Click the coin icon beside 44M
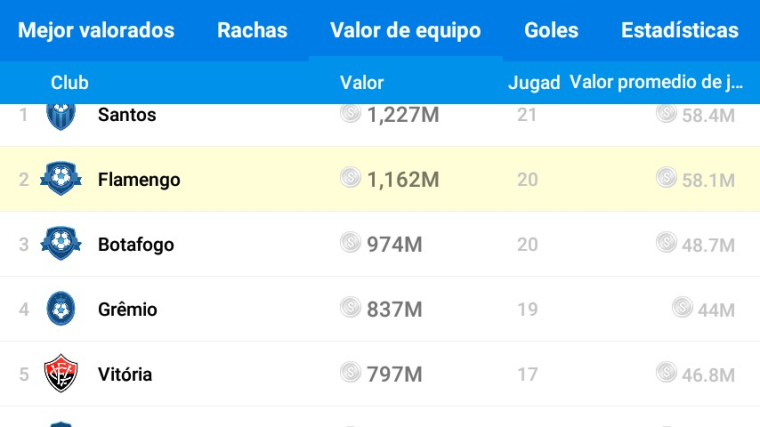Image resolution: width=760 pixels, height=427 pixels. pyautogui.click(x=682, y=307)
